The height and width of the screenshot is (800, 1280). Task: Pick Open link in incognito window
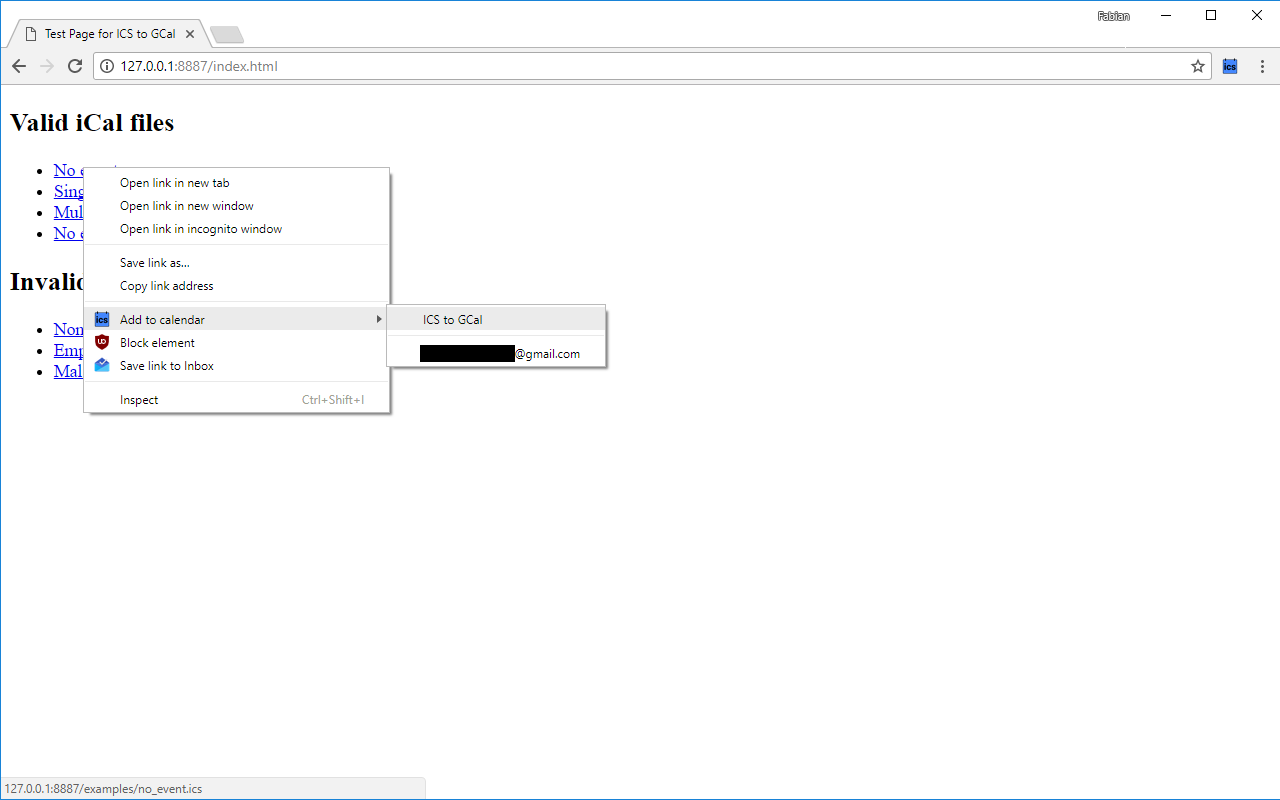tap(200, 229)
